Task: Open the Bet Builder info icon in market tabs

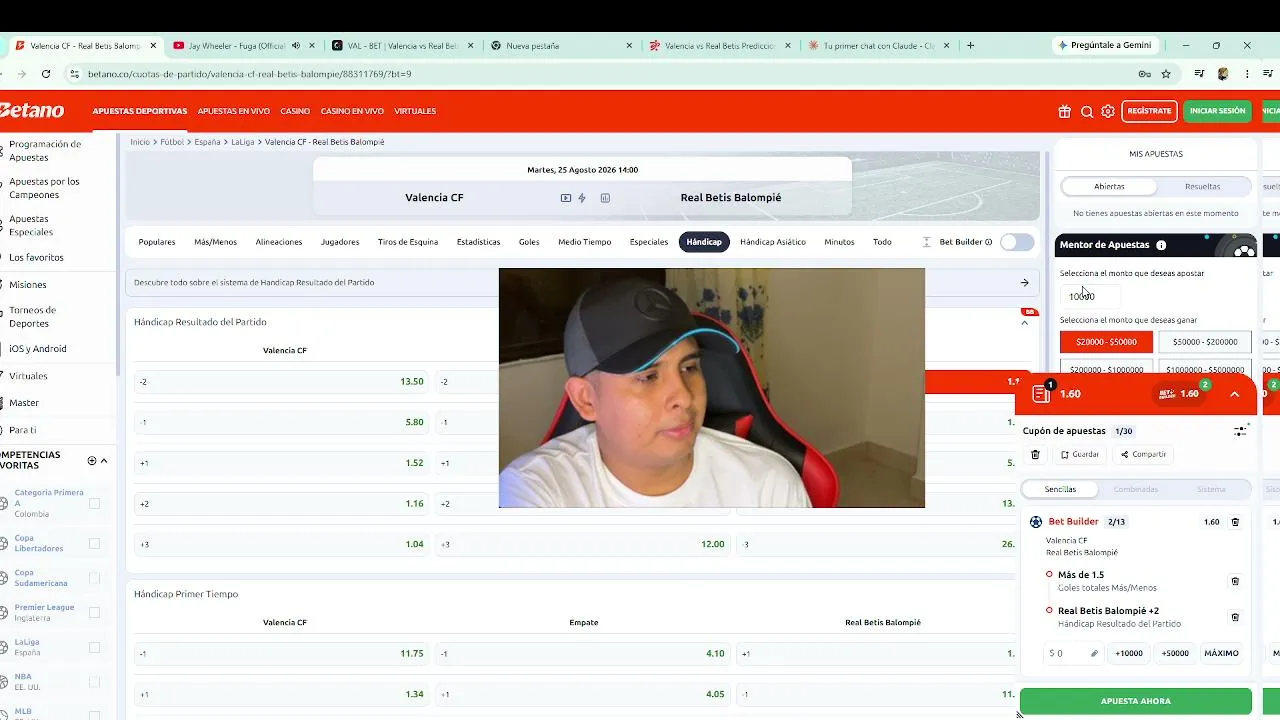Action: pyautogui.click(x=989, y=242)
